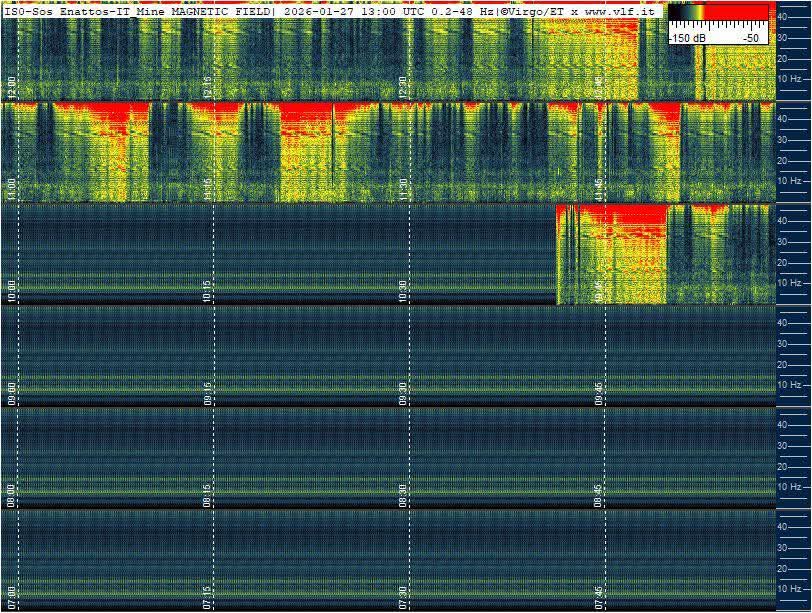
Task: Jump to the 12:30 time marker
Action: (x=403, y=86)
